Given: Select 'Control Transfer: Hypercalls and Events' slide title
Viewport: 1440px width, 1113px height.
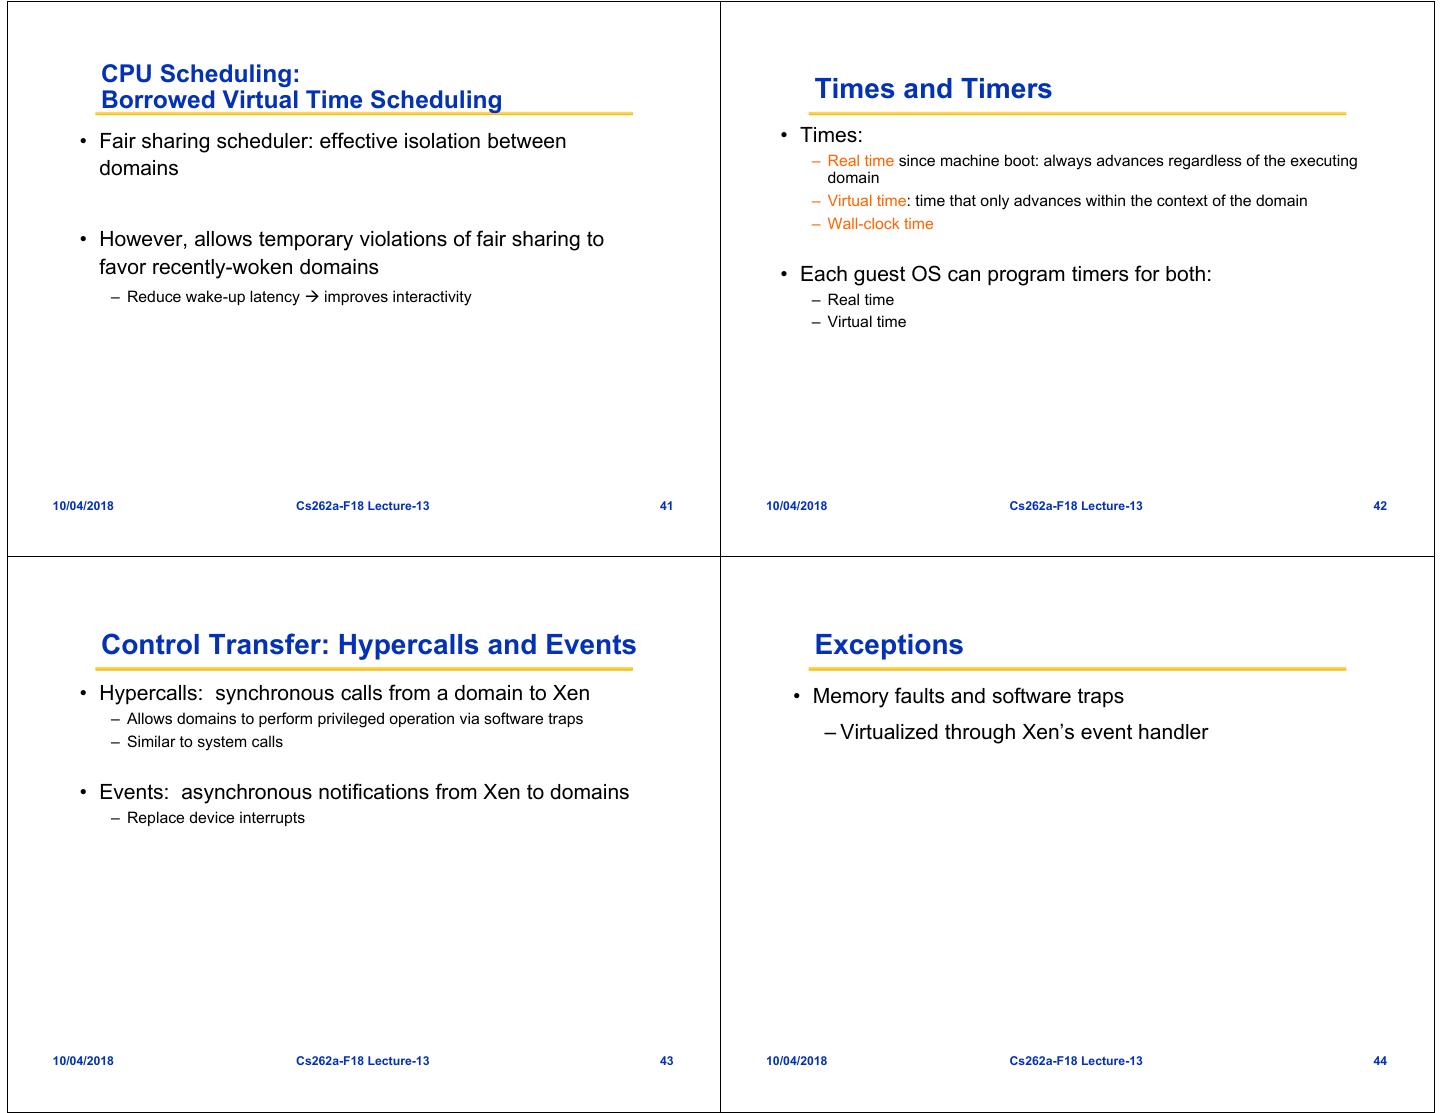Looking at the screenshot, I should (x=369, y=645).
